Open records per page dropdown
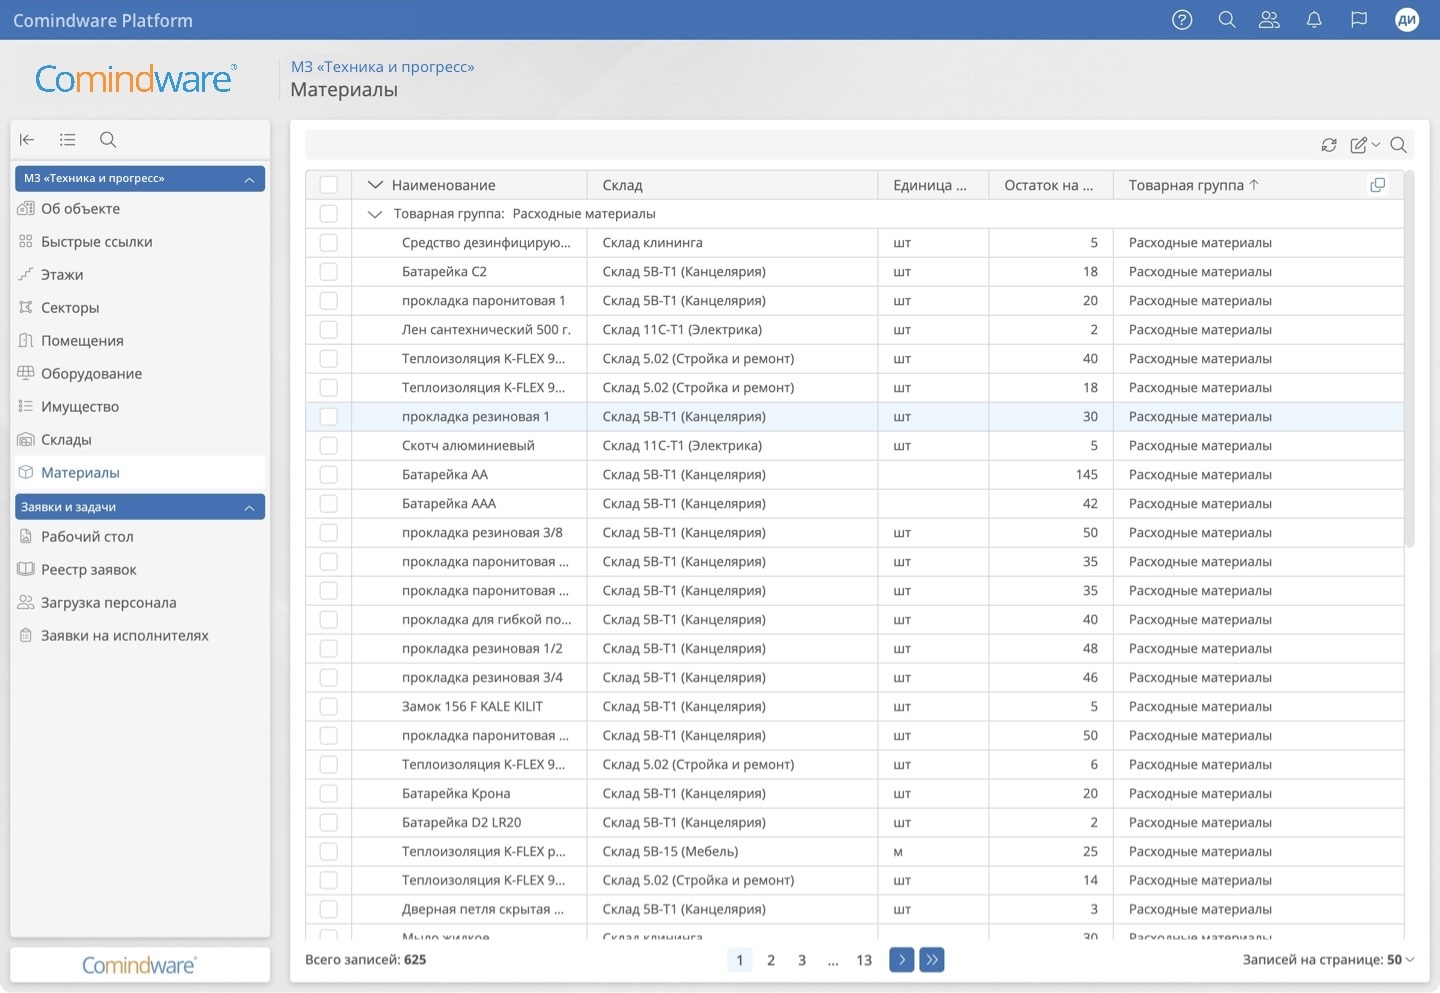 click(x=1399, y=960)
